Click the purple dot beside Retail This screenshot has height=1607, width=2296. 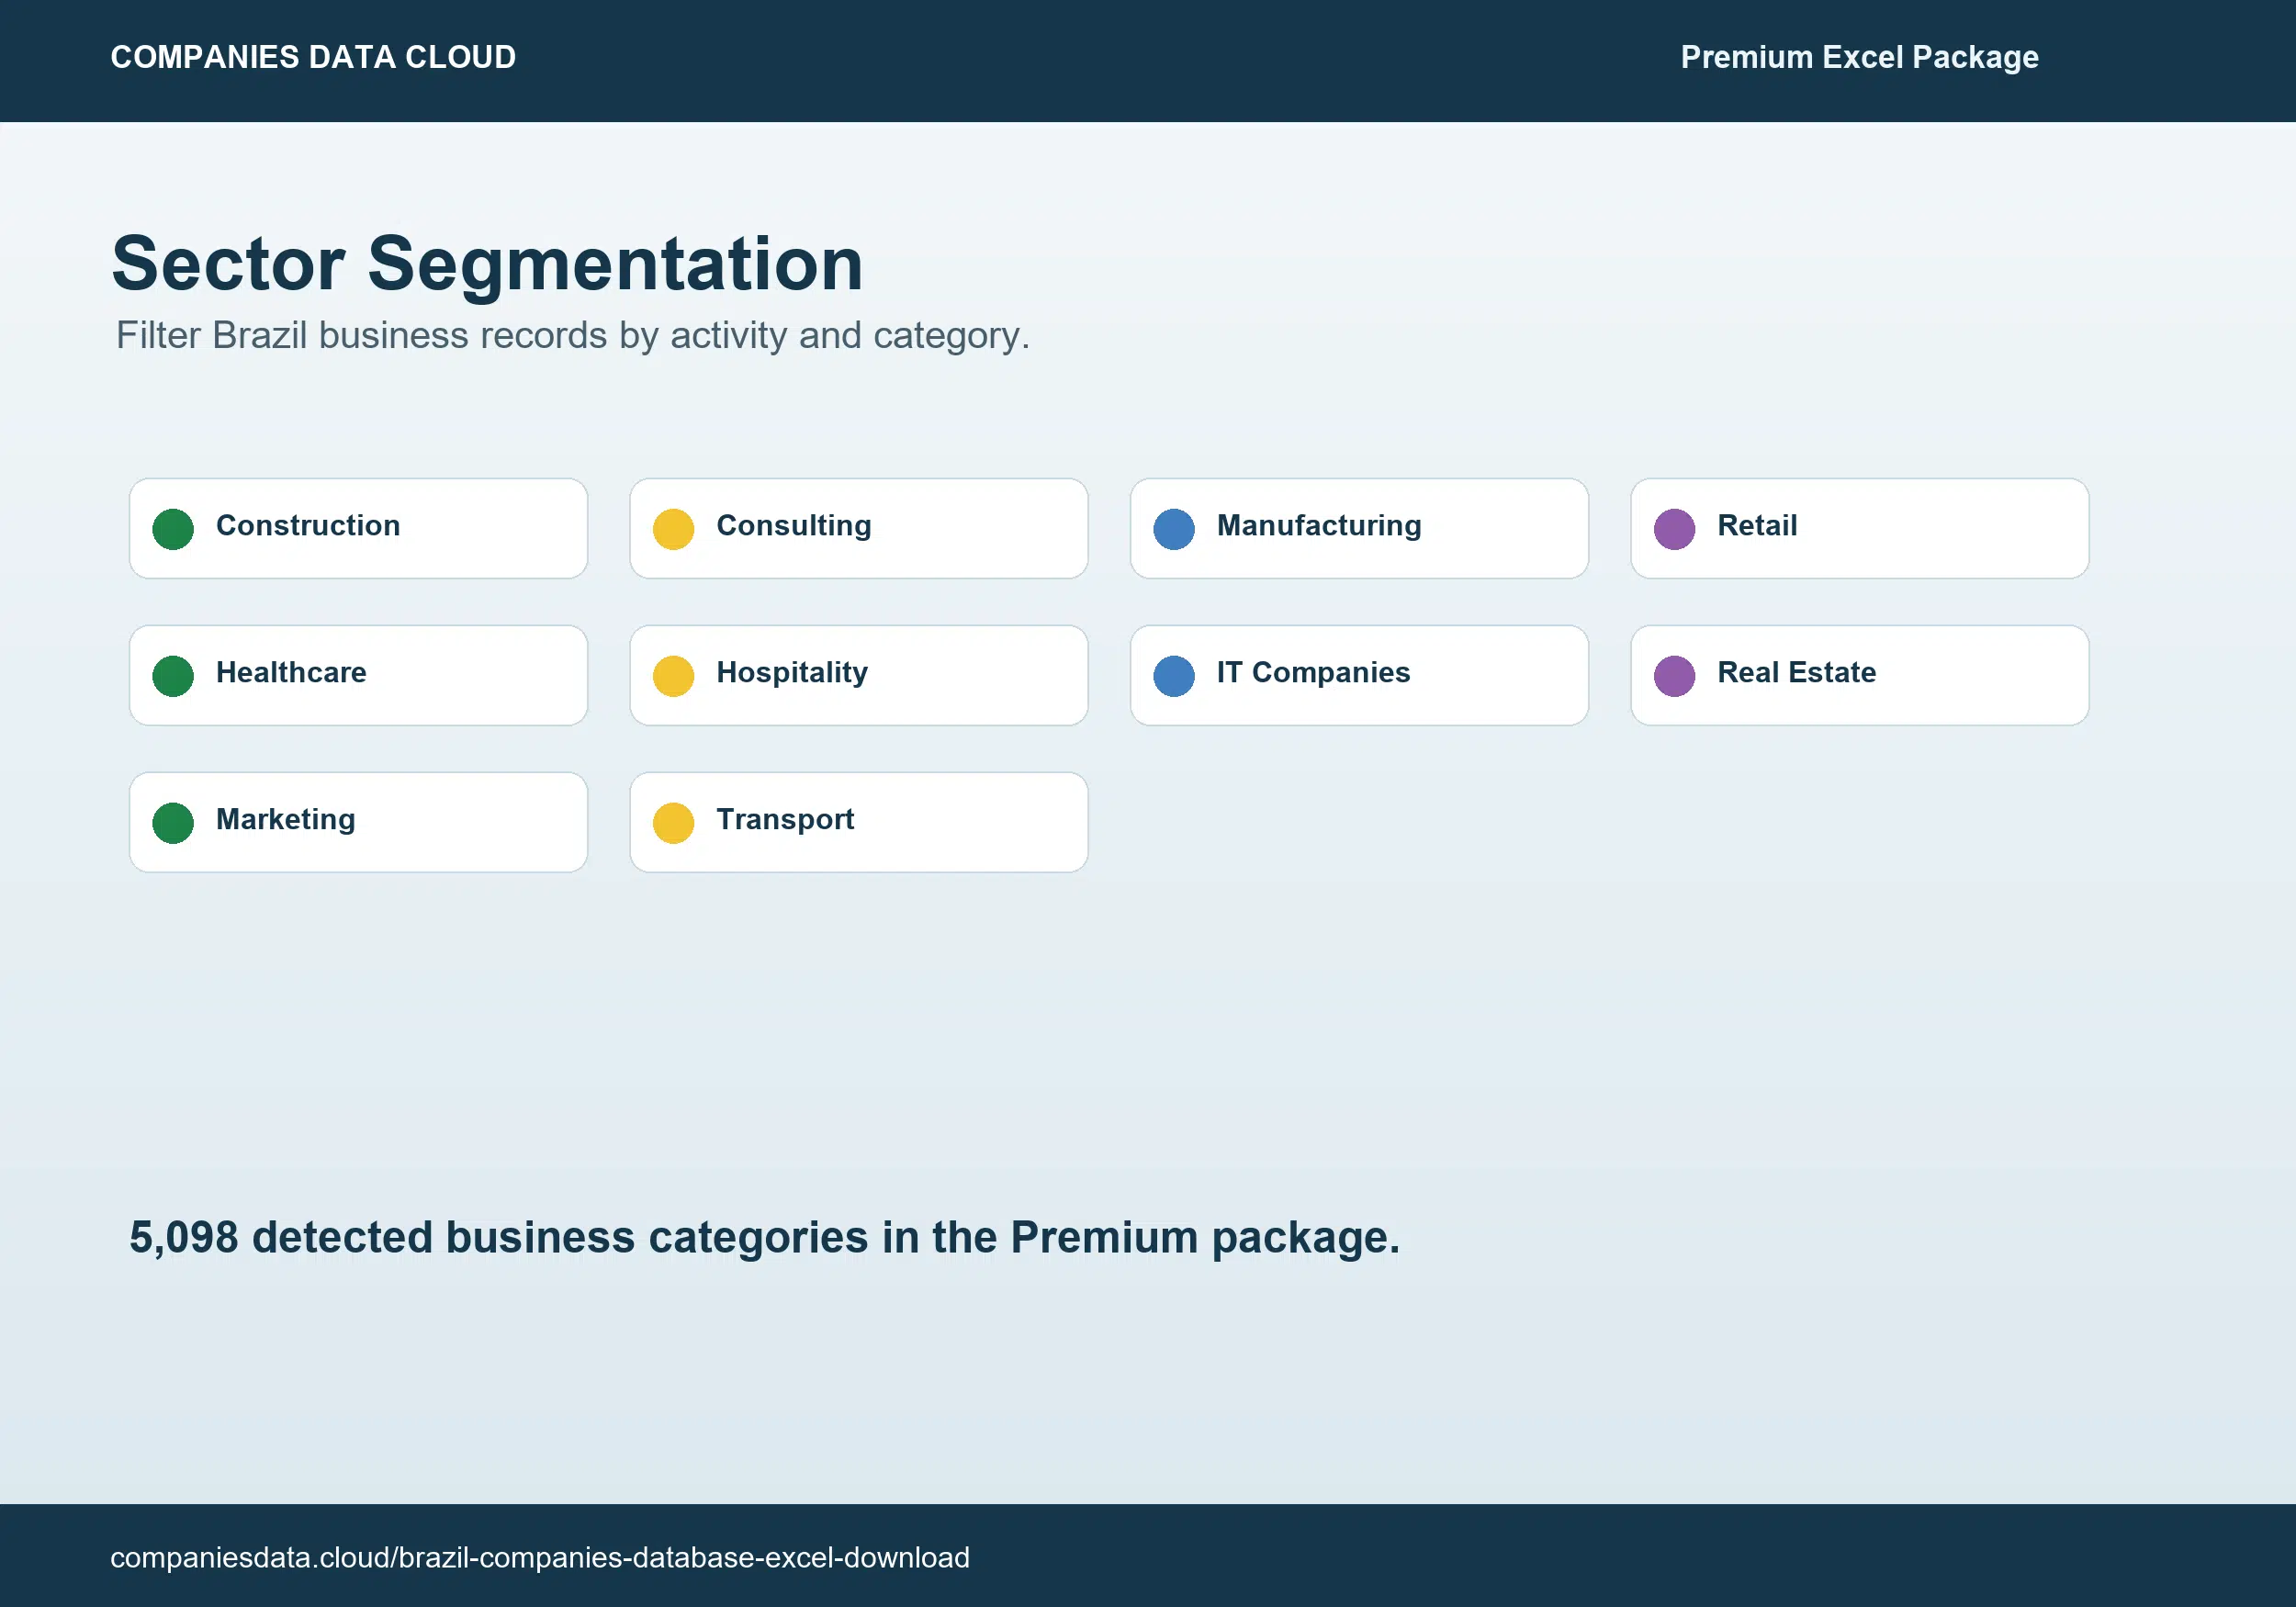[1674, 529]
